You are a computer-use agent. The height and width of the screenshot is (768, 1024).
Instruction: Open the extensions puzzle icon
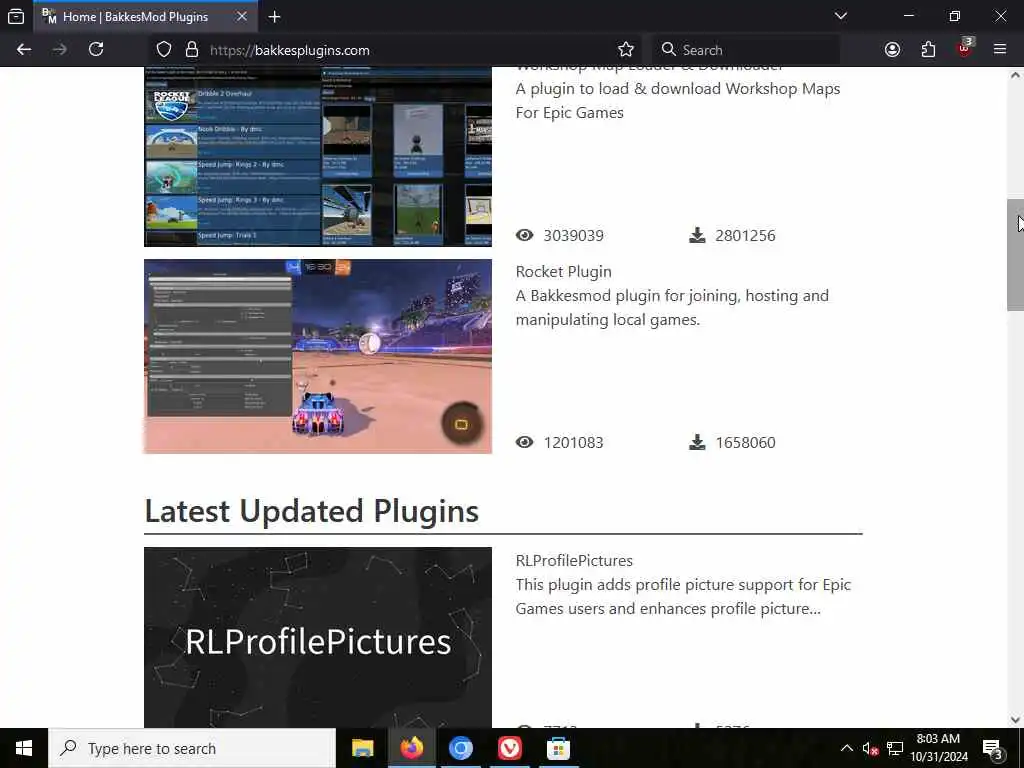pyautogui.click(x=928, y=50)
